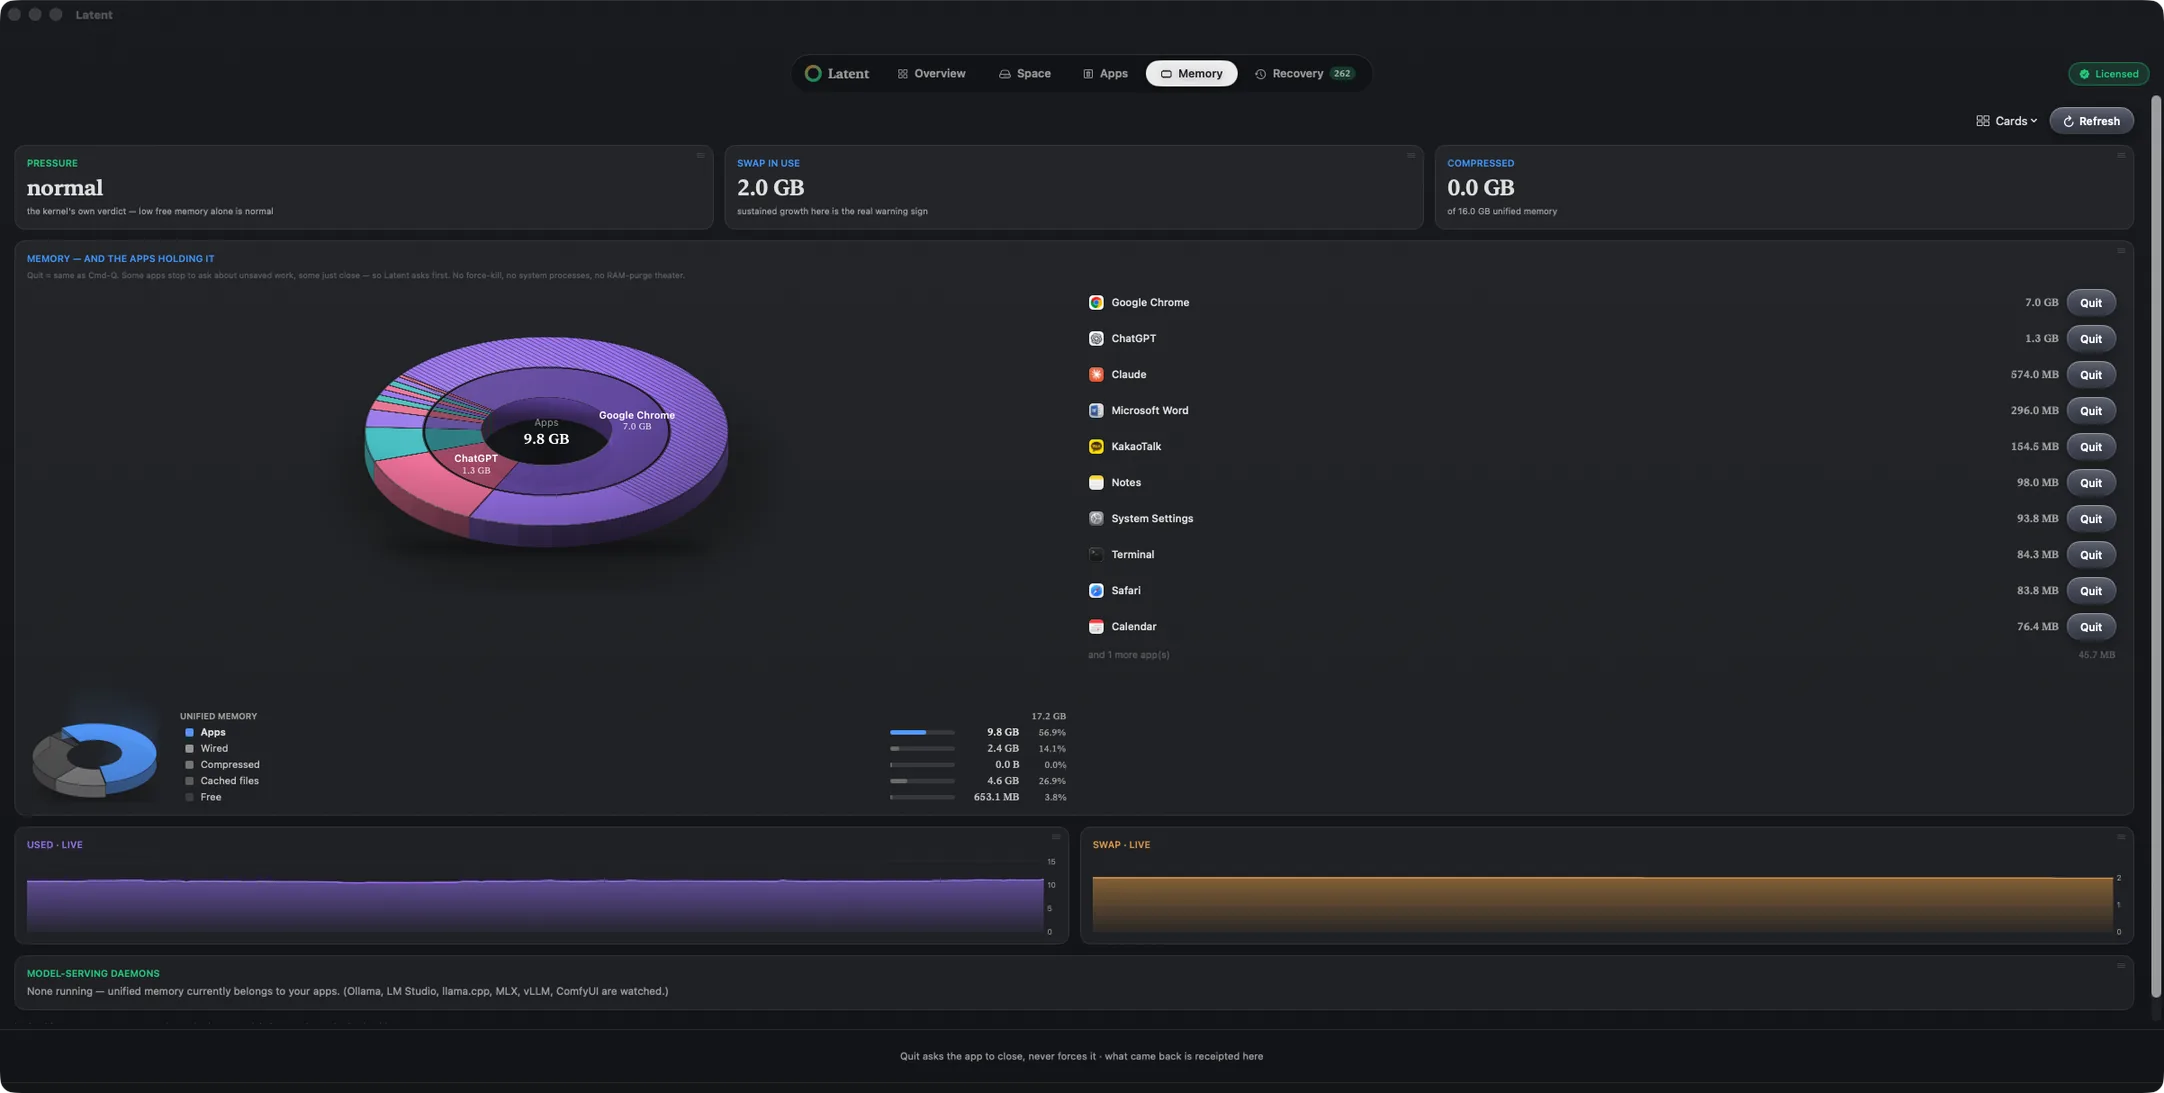Click the Pressure card drag handle

click(x=700, y=156)
